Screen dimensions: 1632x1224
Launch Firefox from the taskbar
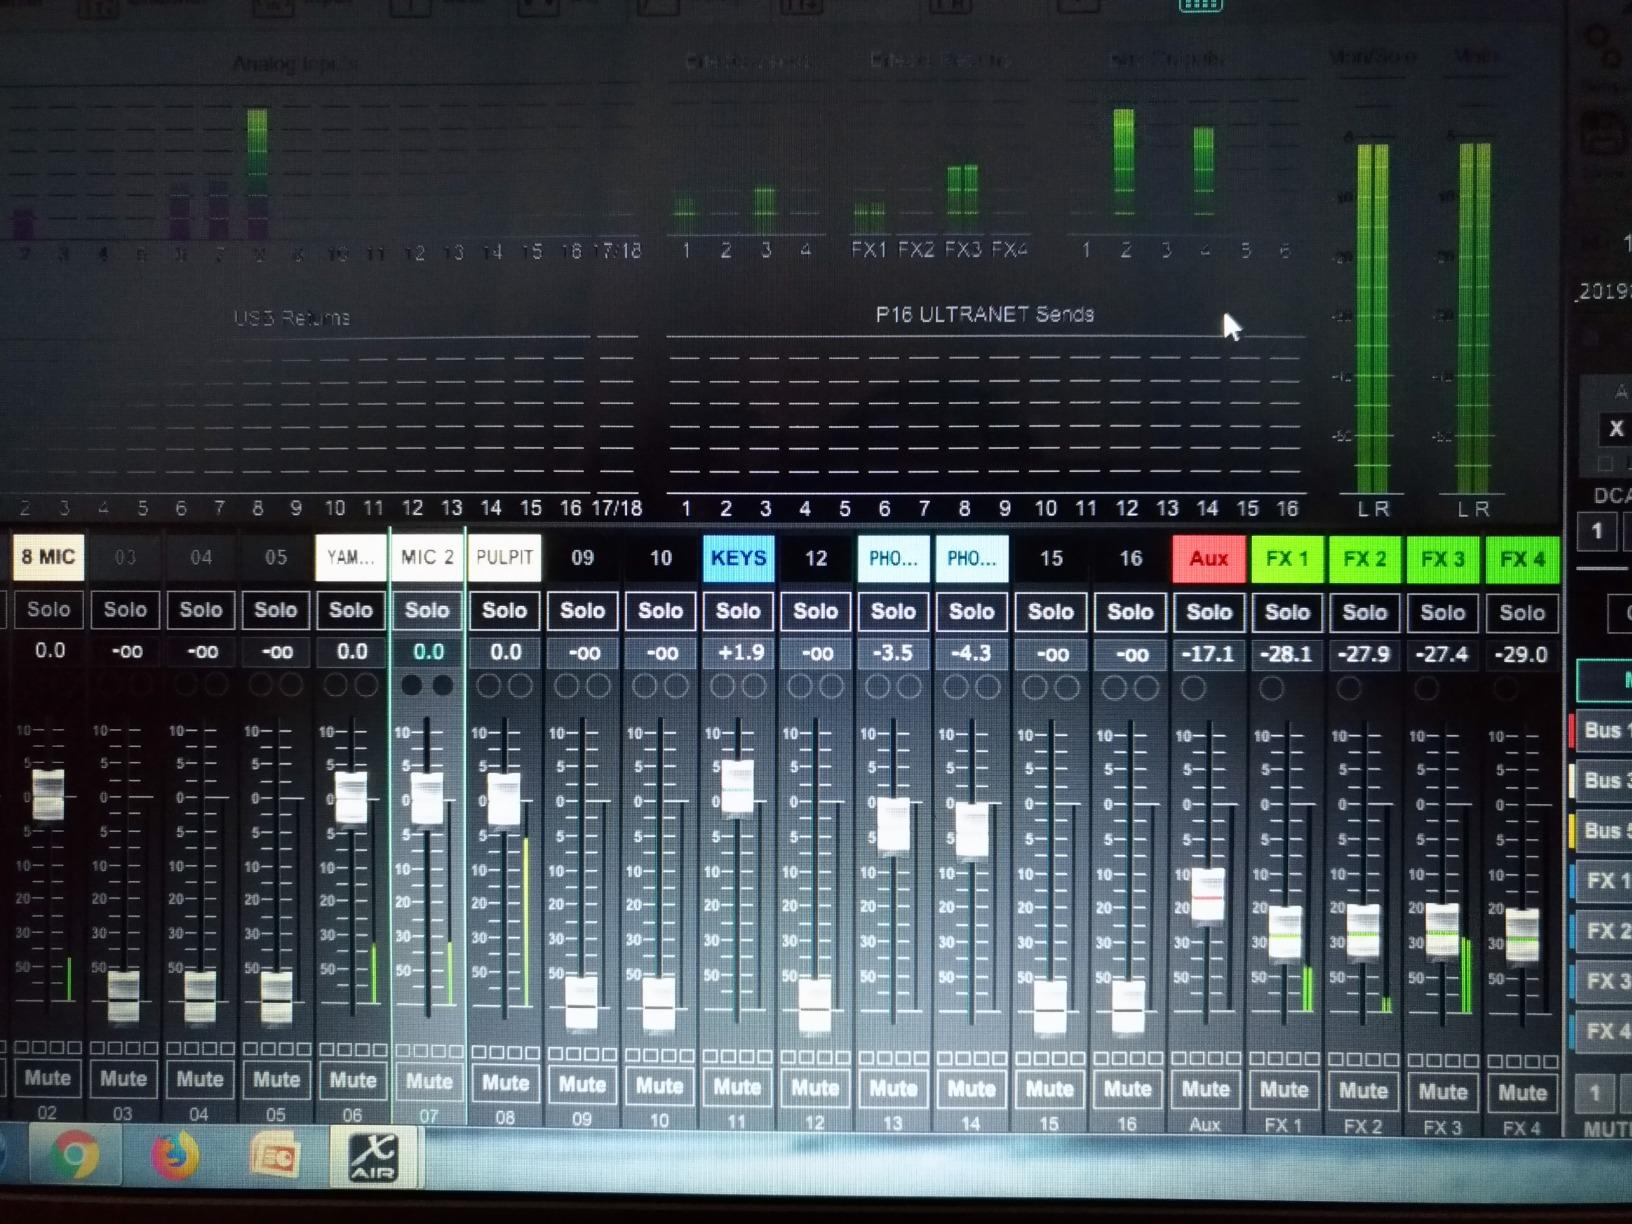[174, 1157]
